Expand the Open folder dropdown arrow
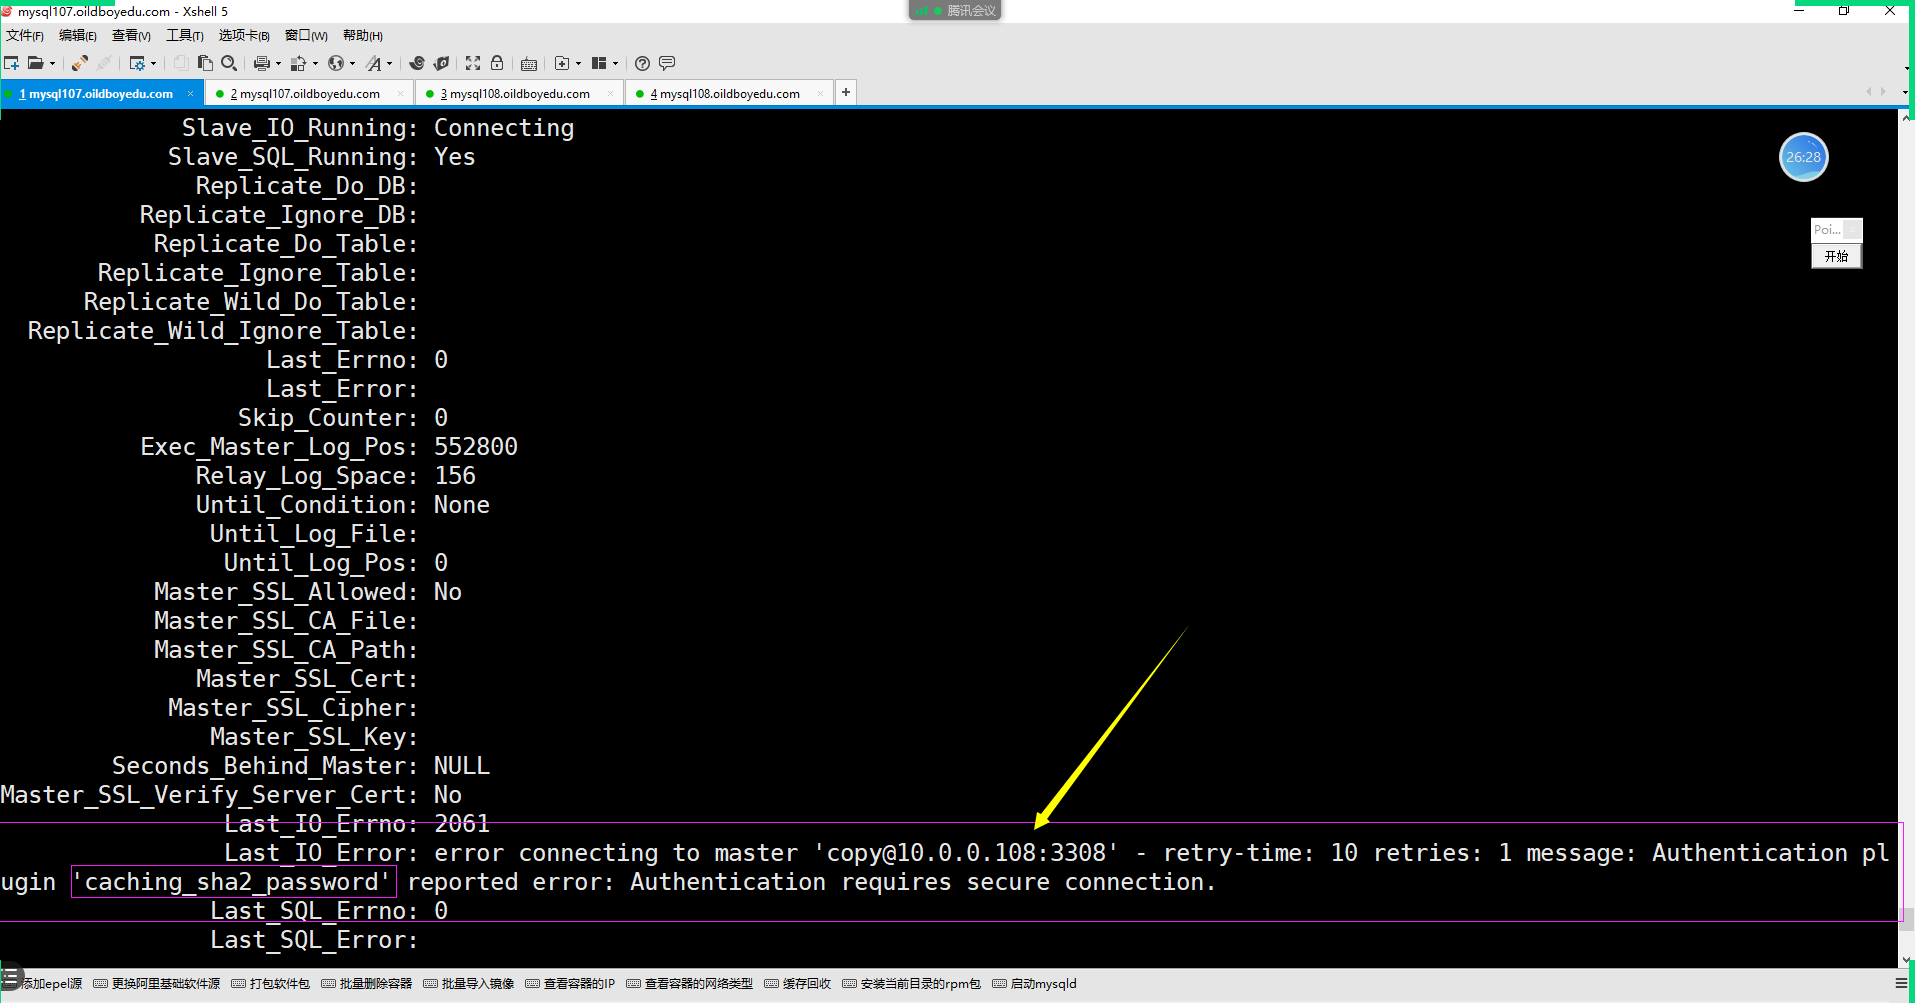Screen dimensions: 1915x1003 [x=52, y=64]
